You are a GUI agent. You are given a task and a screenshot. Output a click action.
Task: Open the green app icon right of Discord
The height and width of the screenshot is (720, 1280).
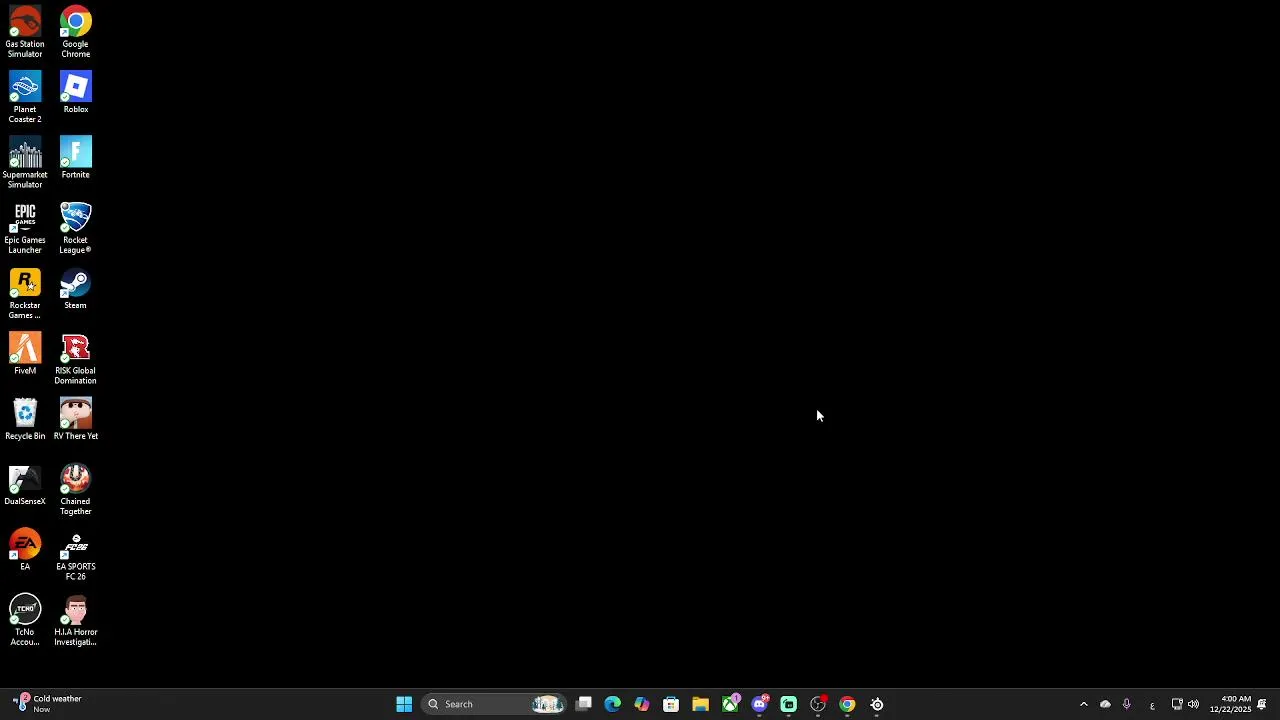(789, 704)
